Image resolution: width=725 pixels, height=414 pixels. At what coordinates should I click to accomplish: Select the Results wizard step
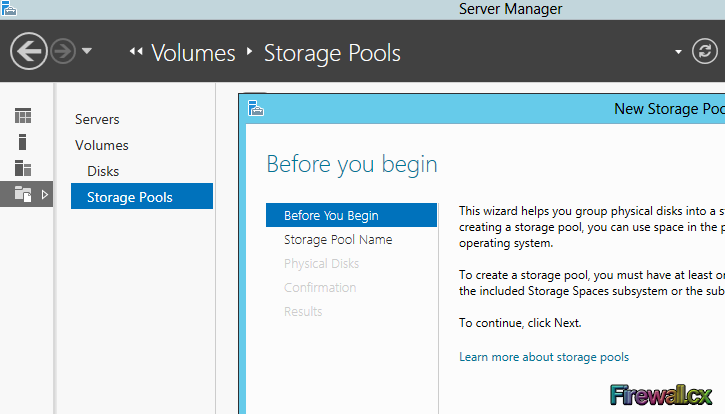click(x=303, y=311)
